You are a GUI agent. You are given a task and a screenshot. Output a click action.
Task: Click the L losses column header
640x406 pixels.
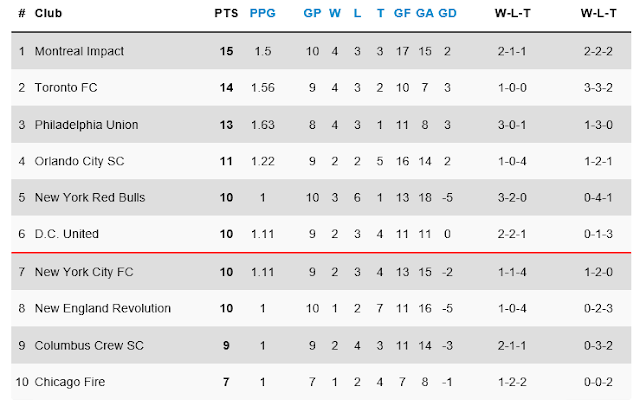(x=357, y=13)
